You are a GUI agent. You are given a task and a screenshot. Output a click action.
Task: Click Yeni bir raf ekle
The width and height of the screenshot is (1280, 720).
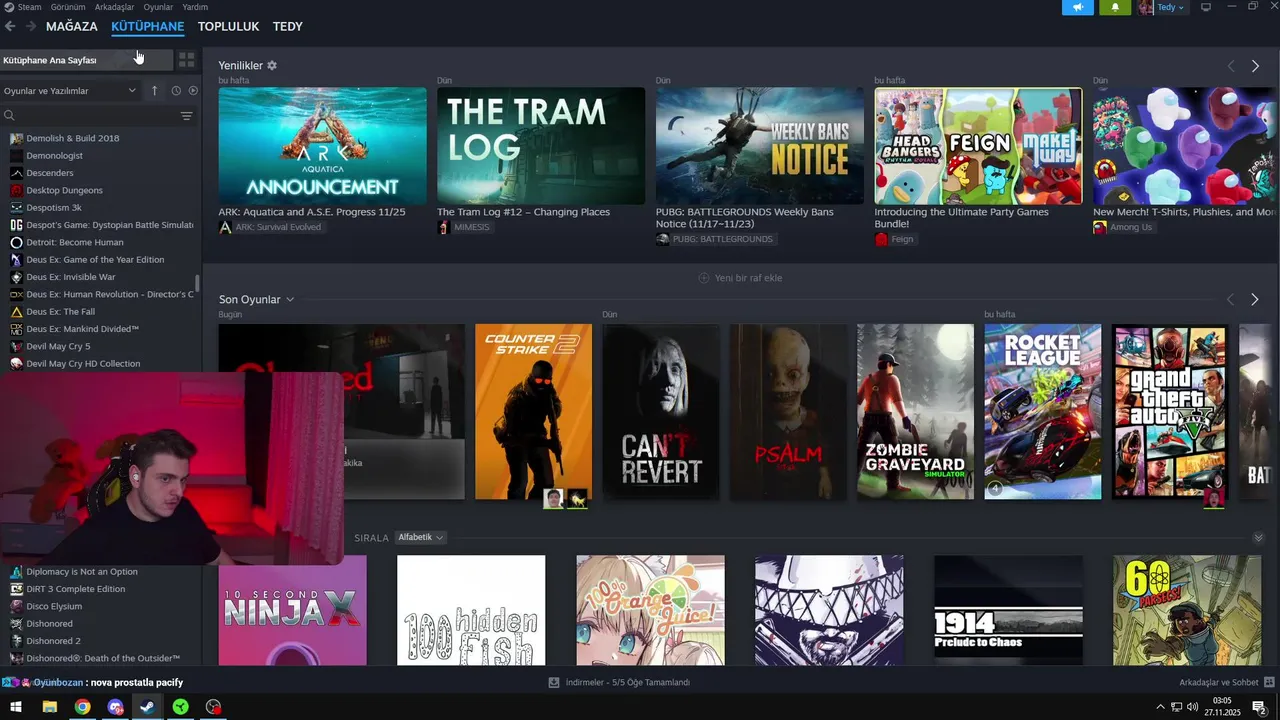pyautogui.click(x=741, y=278)
